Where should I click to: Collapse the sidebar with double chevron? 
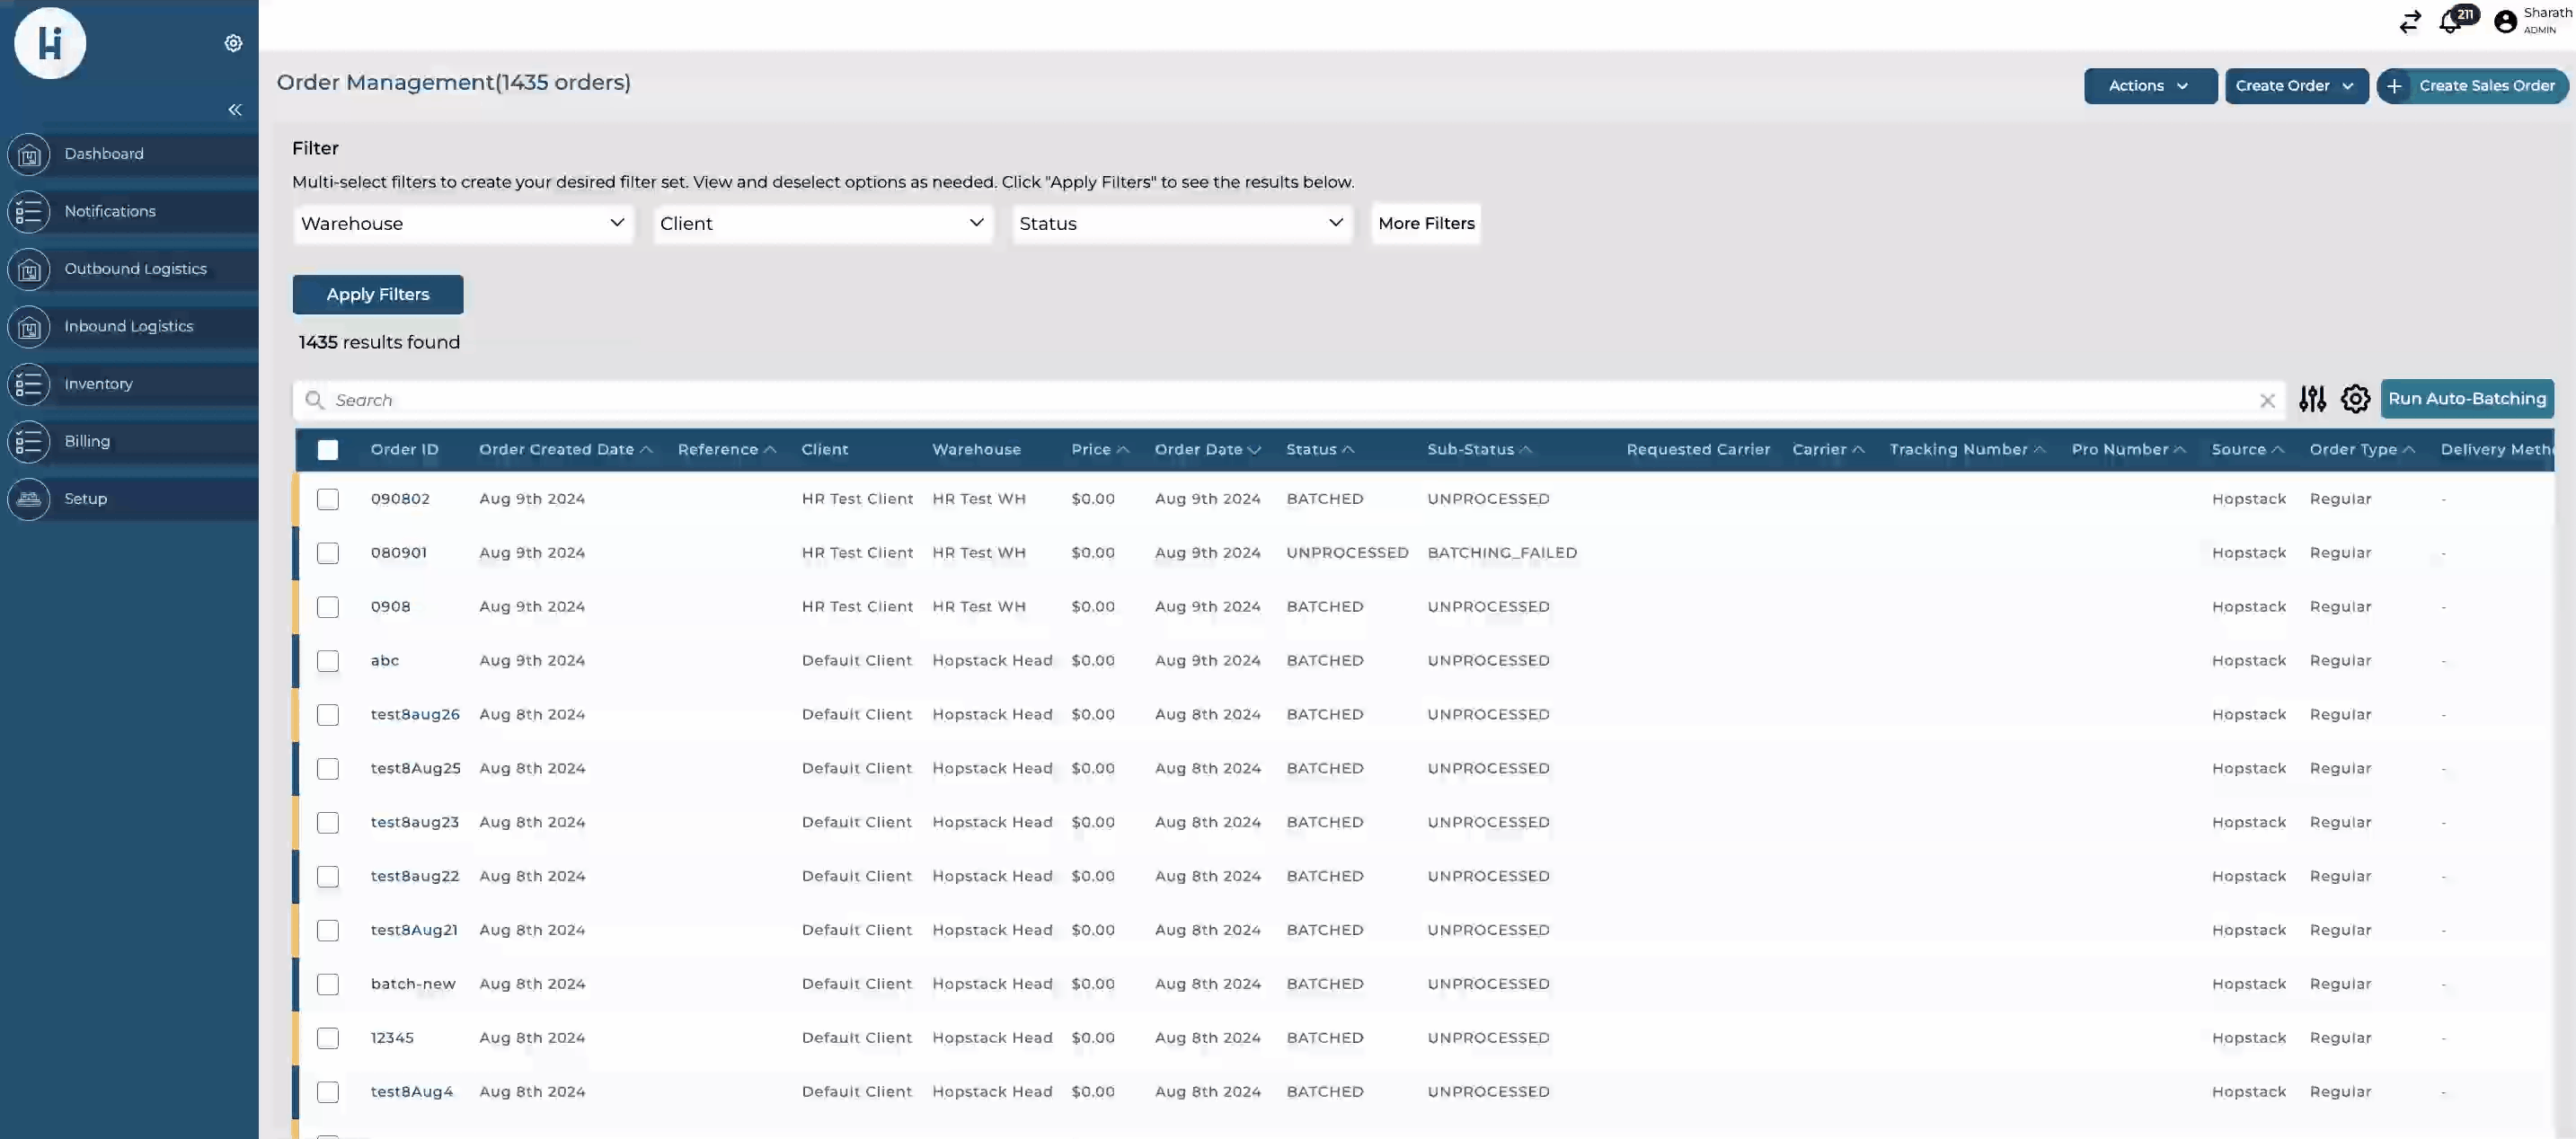click(235, 110)
